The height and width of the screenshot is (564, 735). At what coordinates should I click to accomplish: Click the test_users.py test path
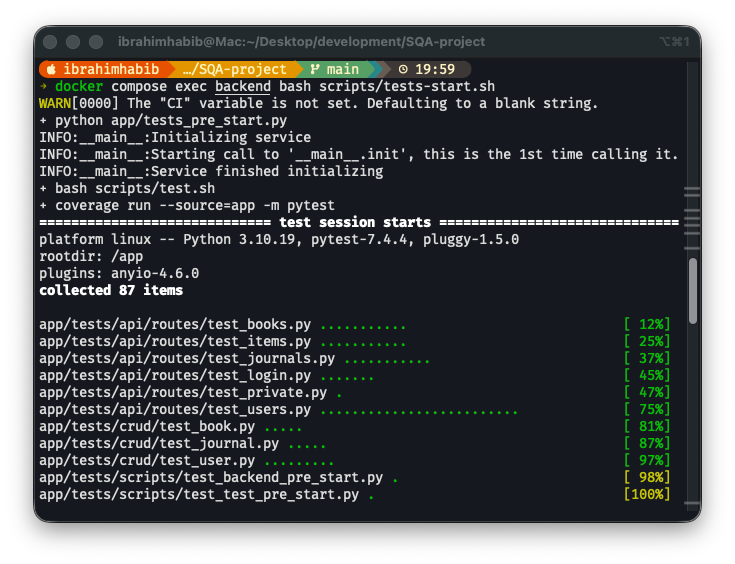[174, 409]
